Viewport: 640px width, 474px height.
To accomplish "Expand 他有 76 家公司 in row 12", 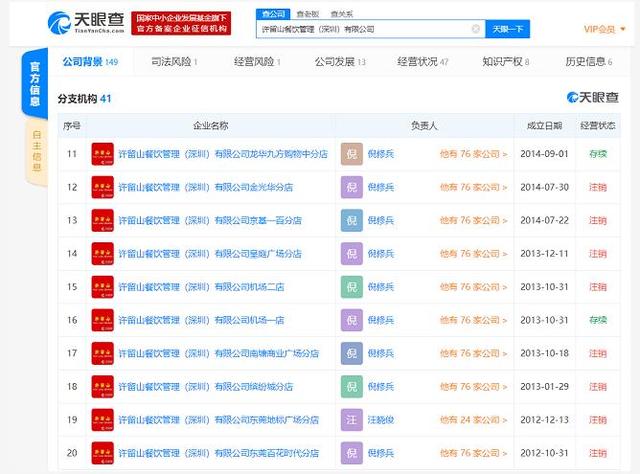I will (473, 187).
